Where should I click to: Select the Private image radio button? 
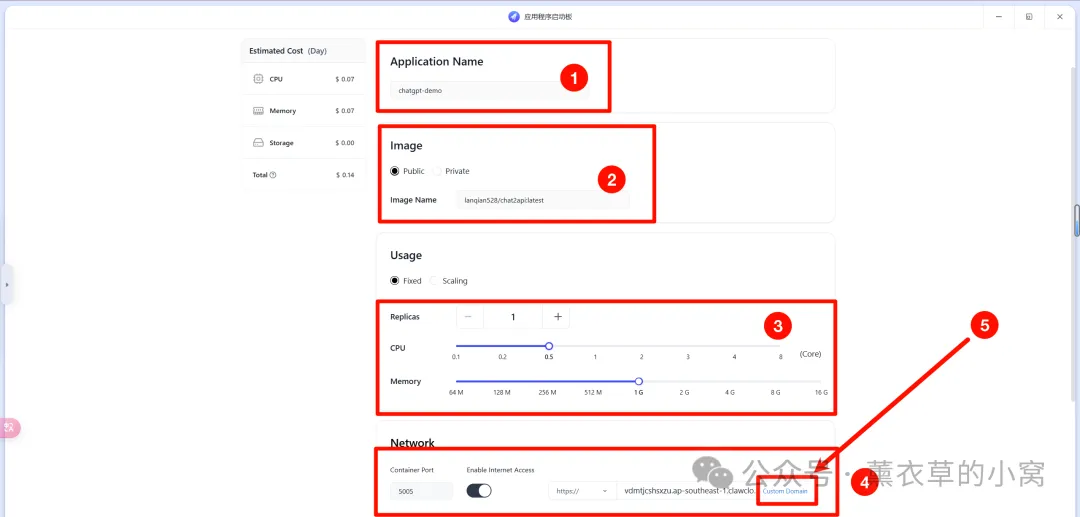(438, 171)
